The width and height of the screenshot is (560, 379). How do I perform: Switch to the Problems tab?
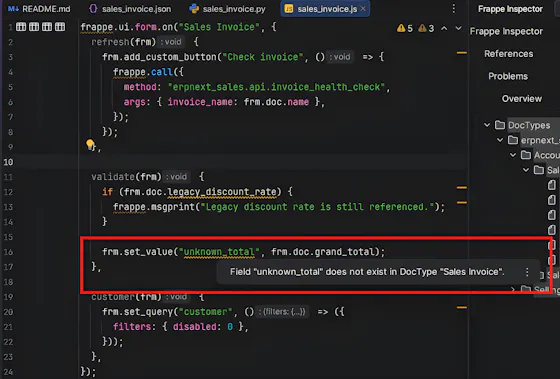[508, 76]
